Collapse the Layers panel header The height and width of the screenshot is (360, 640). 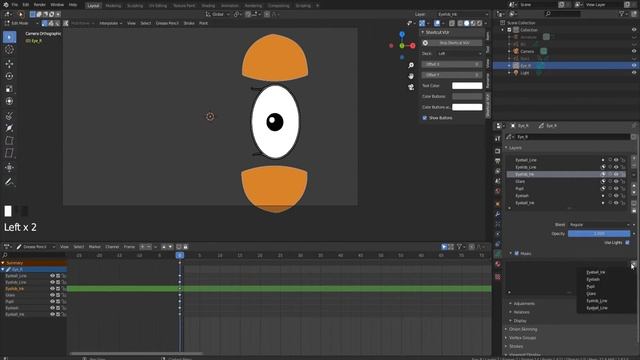[x=515, y=147]
